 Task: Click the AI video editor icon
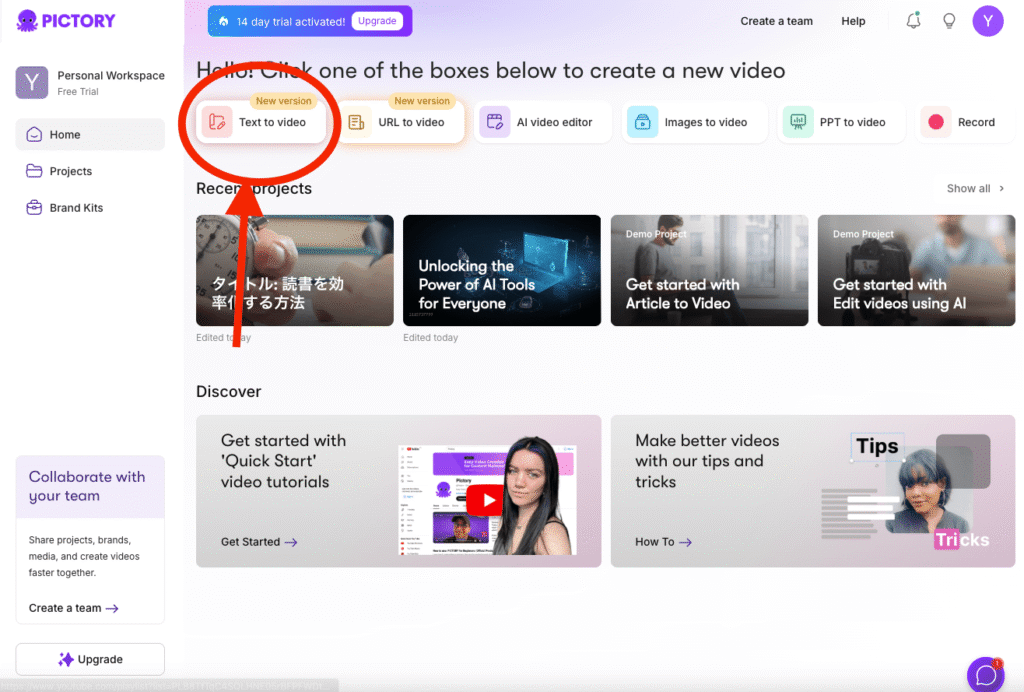point(494,122)
